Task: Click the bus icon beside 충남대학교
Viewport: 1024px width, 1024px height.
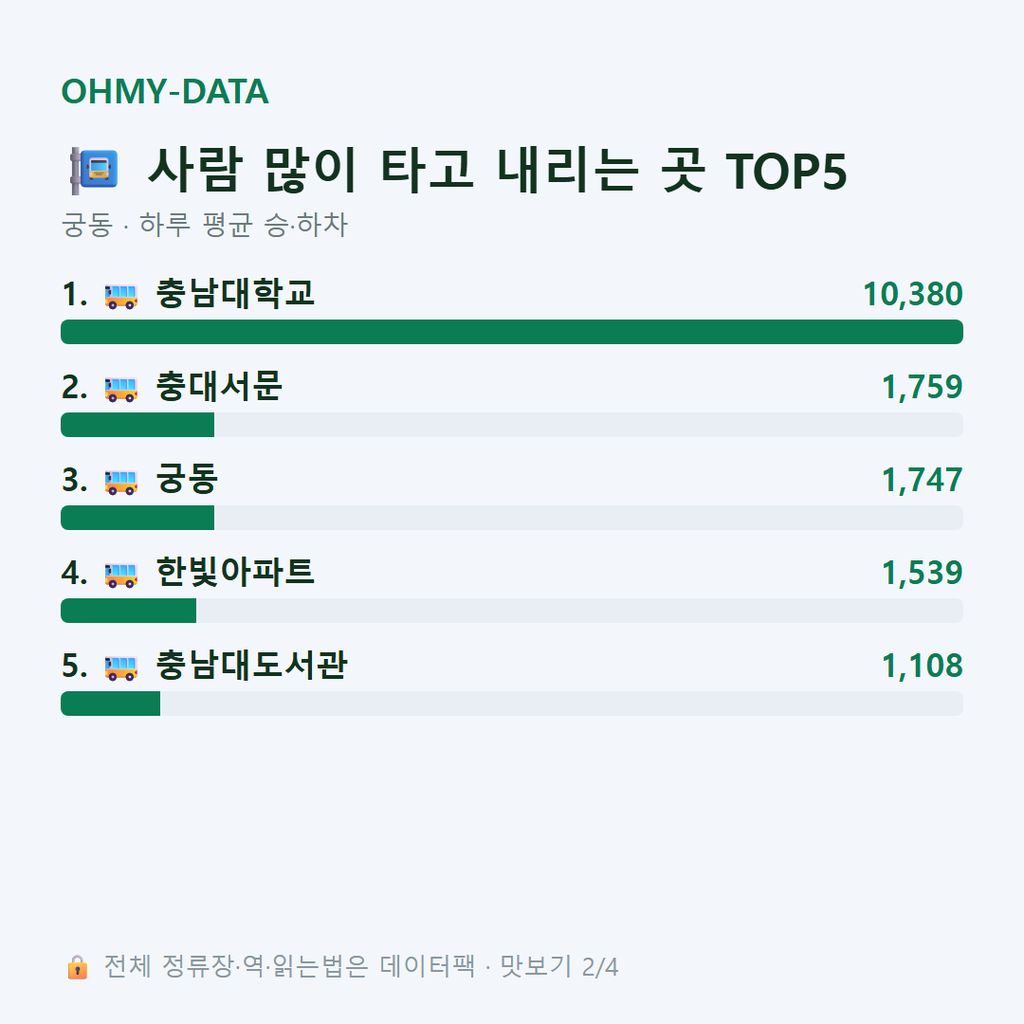Action: (x=121, y=296)
